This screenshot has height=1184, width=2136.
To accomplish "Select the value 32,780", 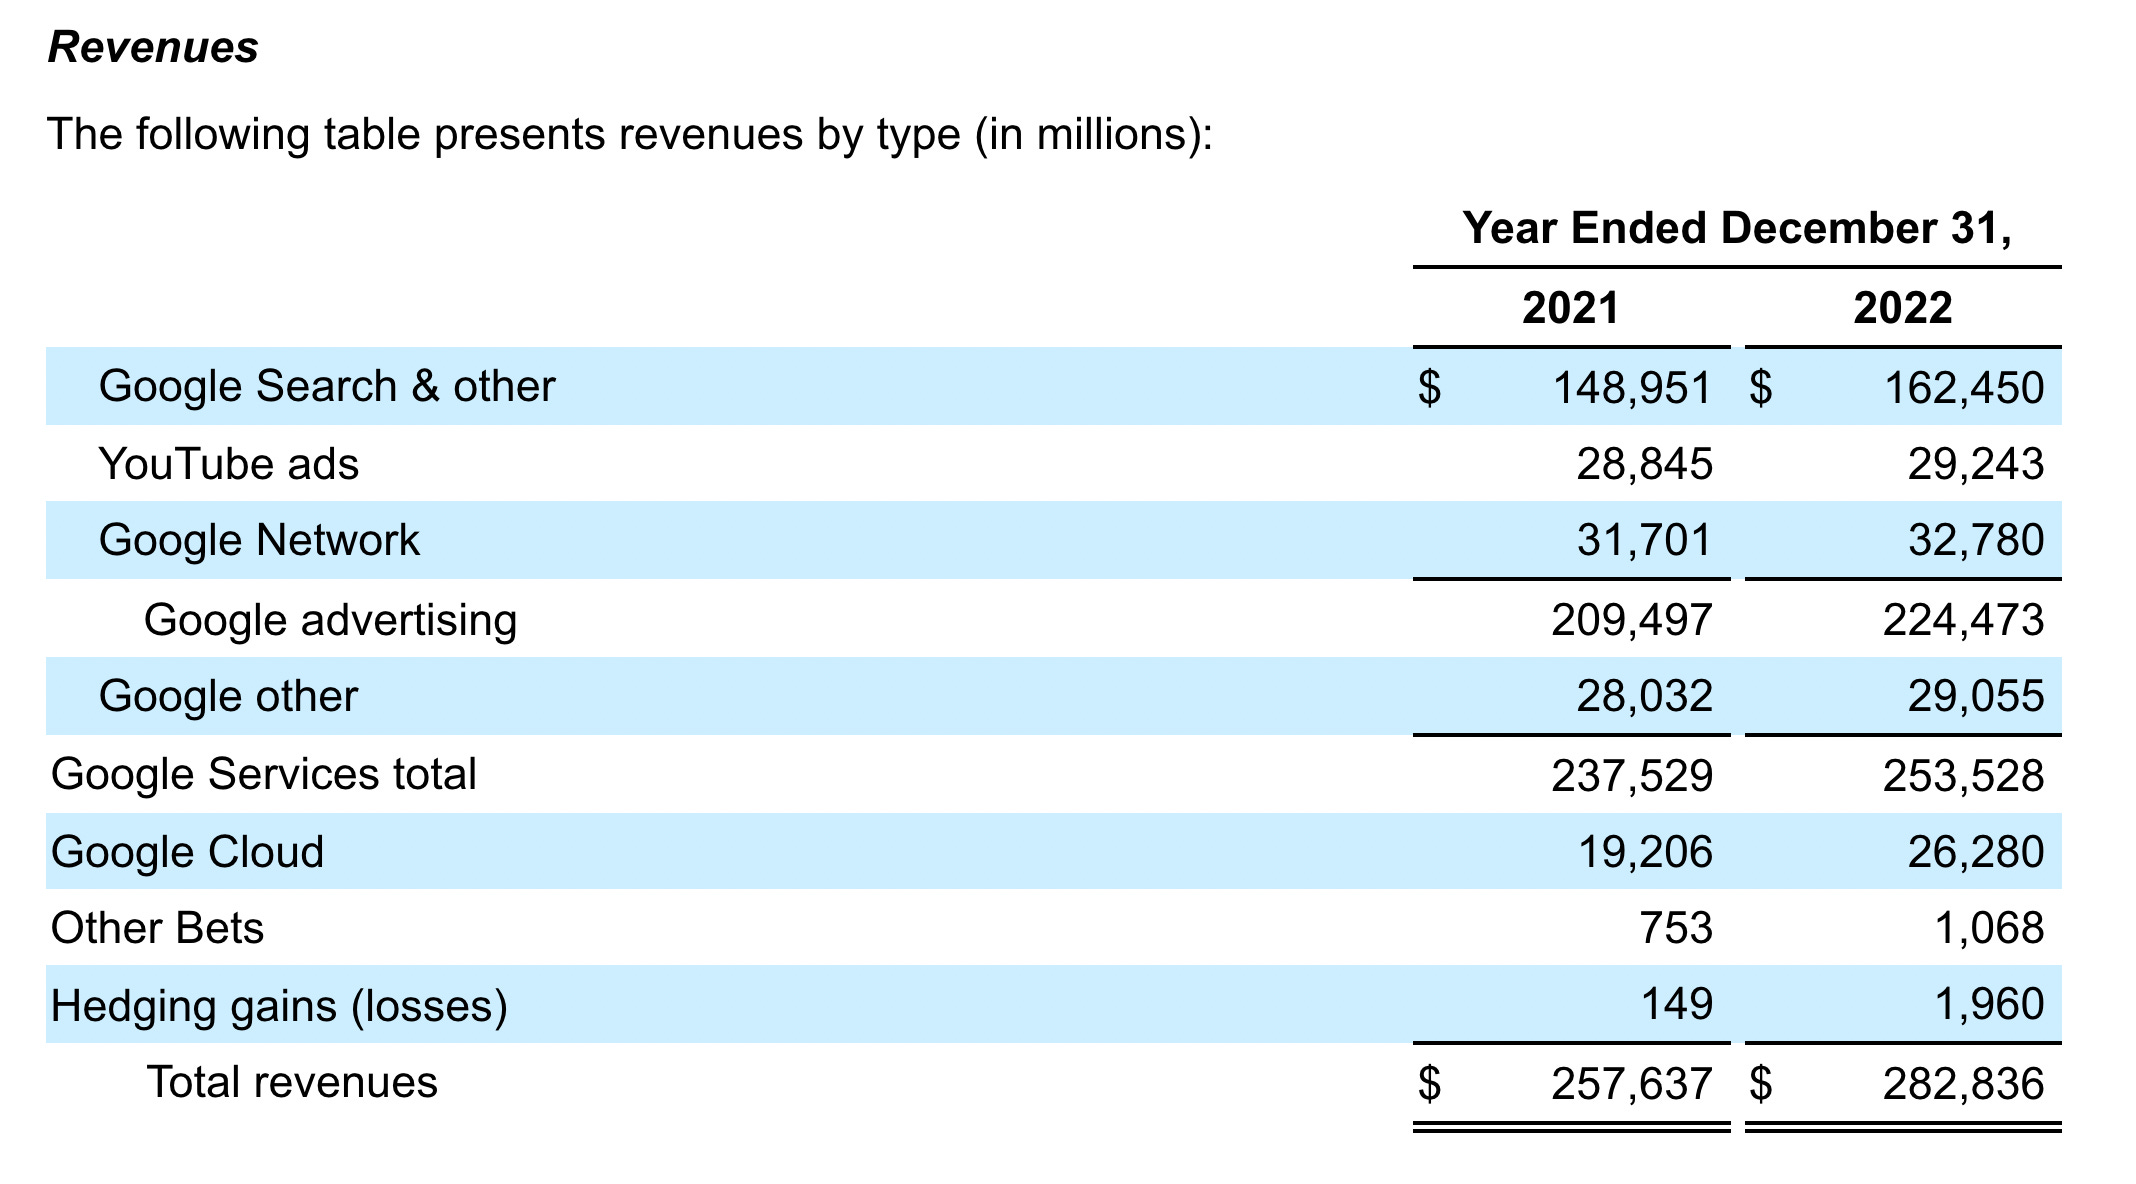I will (x=1976, y=540).
